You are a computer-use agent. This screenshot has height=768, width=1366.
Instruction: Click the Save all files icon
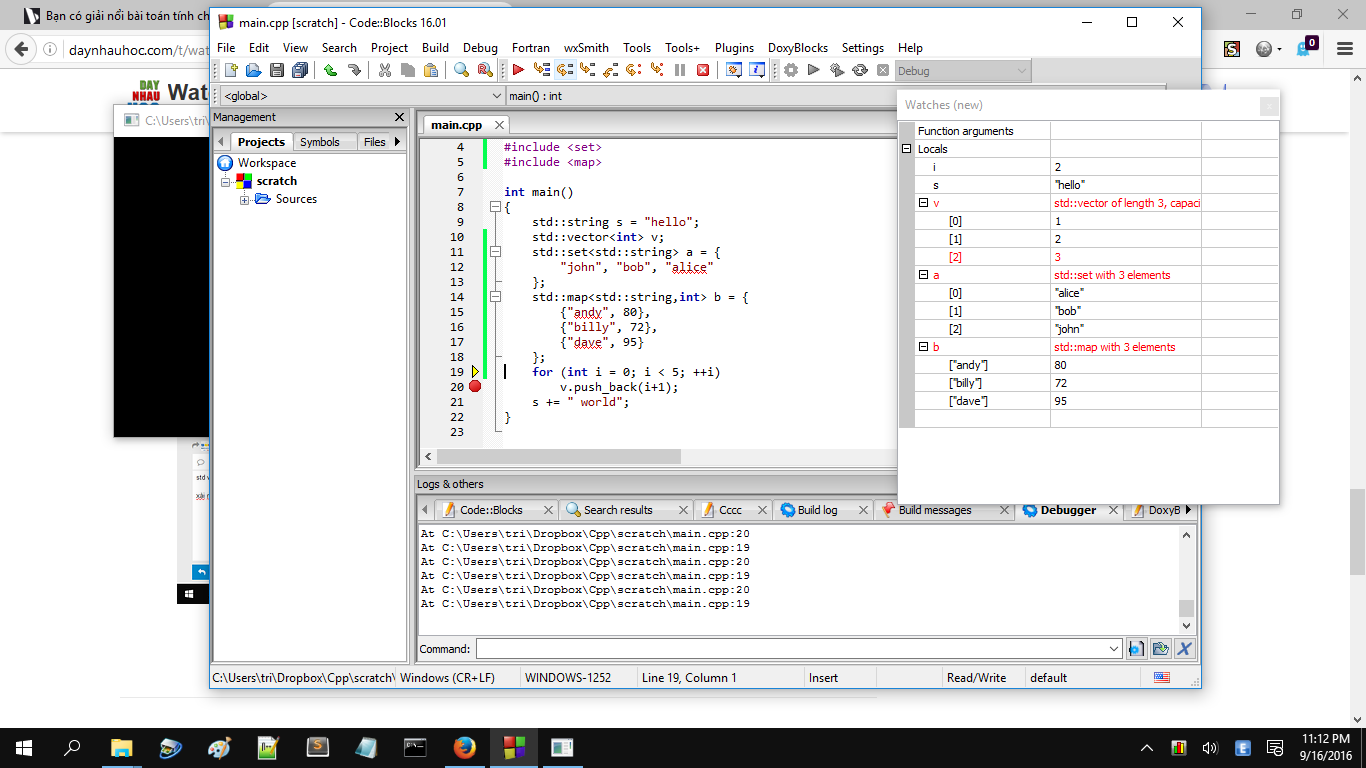tap(300, 70)
